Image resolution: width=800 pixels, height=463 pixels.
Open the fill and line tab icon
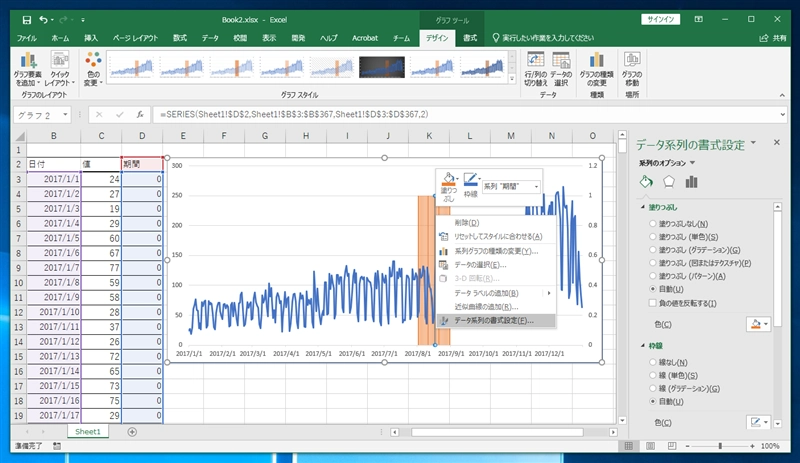(646, 182)
